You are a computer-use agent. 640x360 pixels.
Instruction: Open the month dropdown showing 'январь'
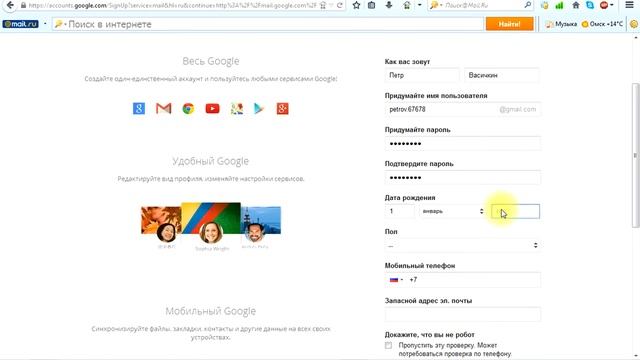(452, 211)
